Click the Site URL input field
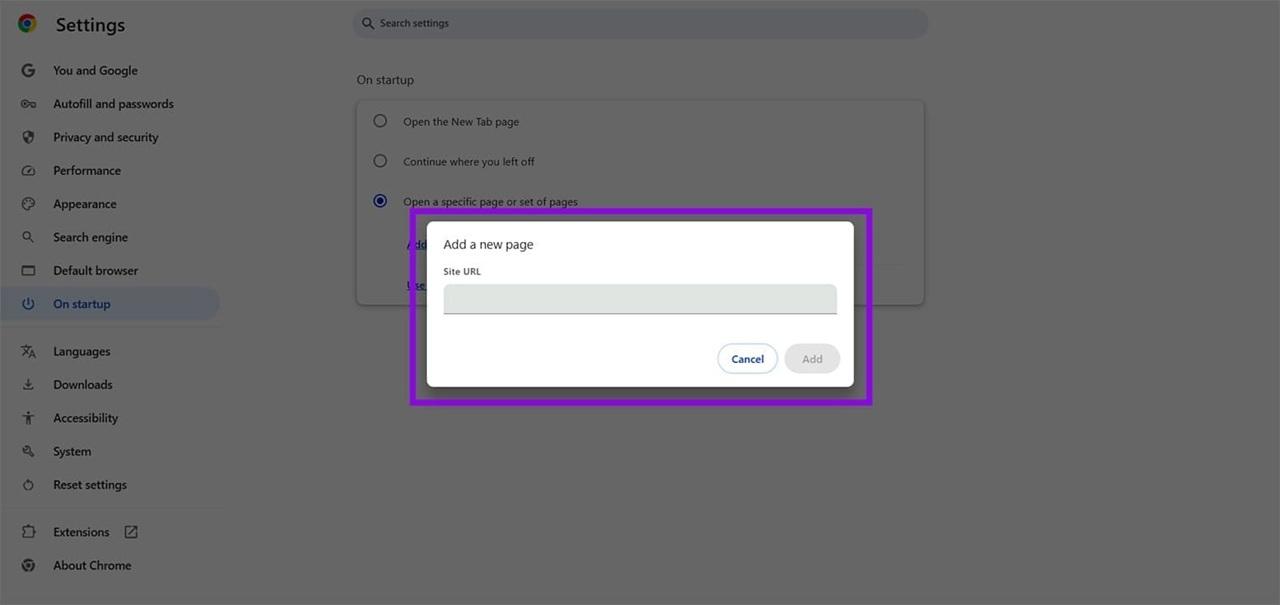Image resolution: width=1280 pixels, height=605 pixels. coord(640,299)
